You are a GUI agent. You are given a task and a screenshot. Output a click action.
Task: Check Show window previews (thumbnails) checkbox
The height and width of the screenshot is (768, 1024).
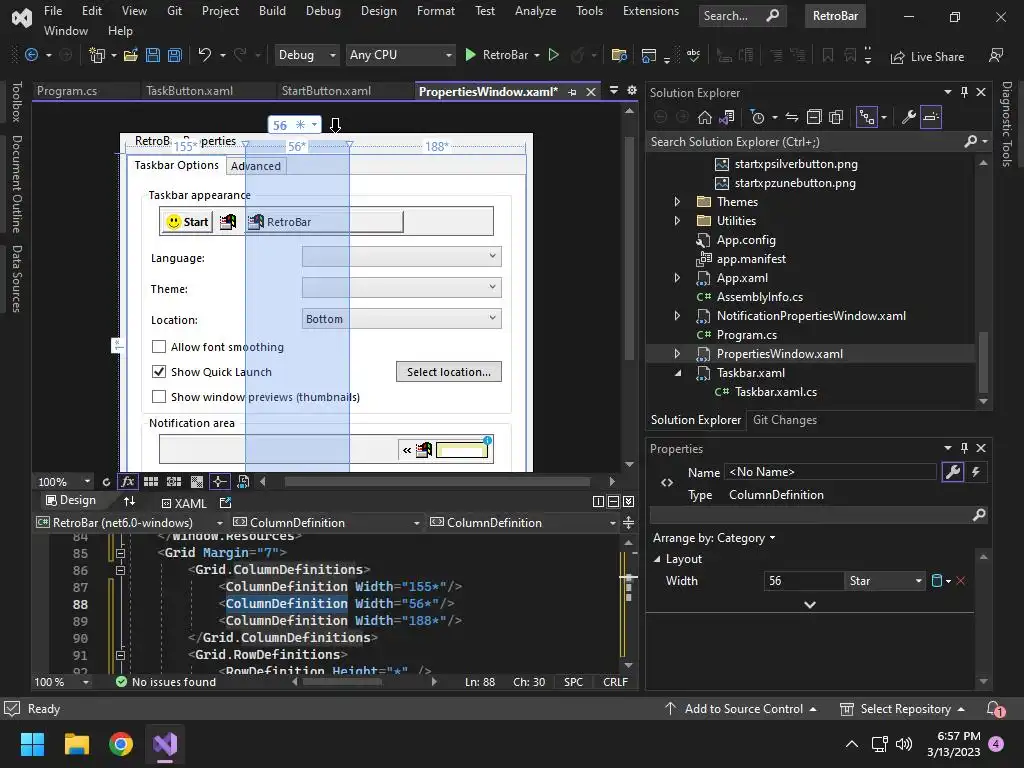pyautogui.click(x=159, y=396)
